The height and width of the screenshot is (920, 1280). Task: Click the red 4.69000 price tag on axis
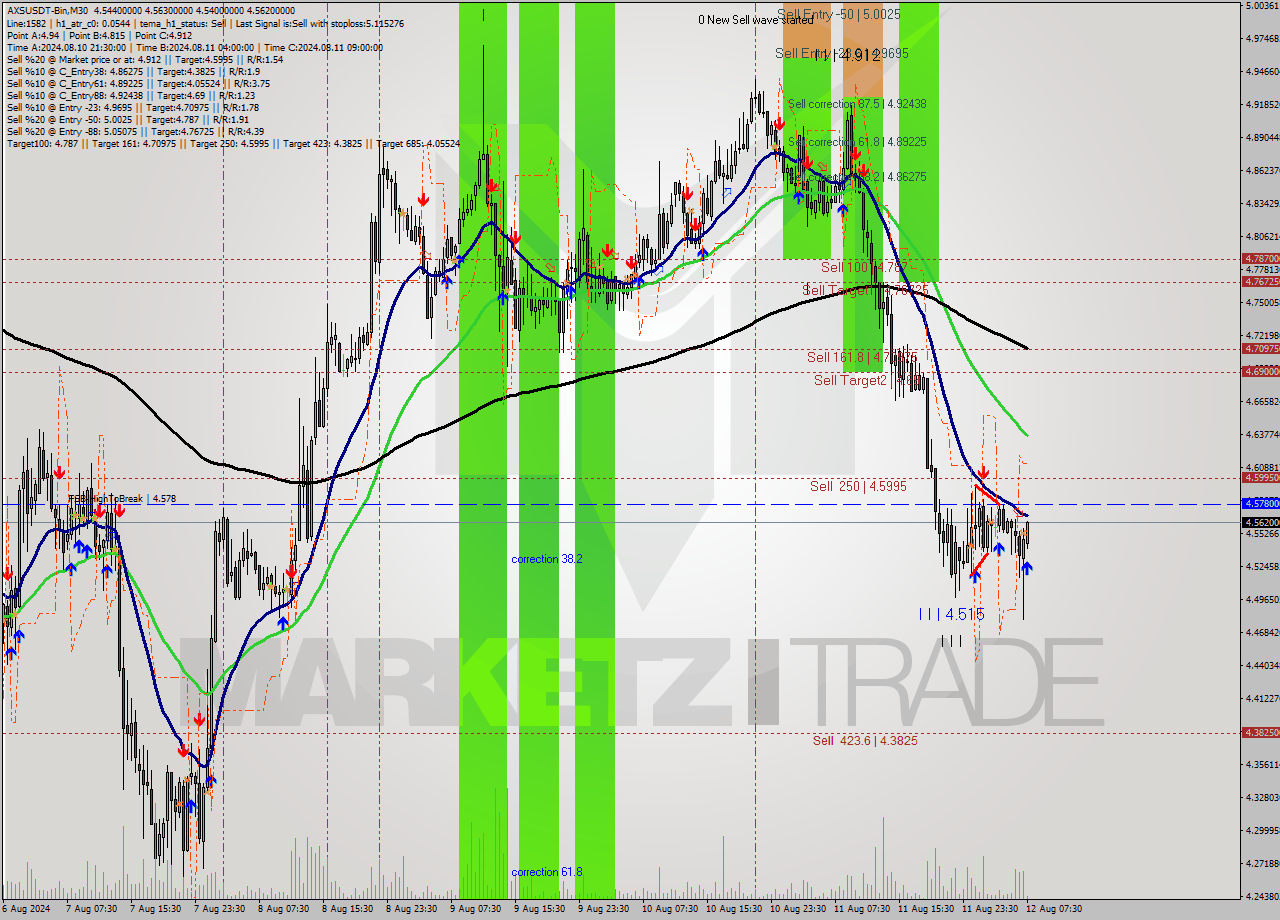1260,371
